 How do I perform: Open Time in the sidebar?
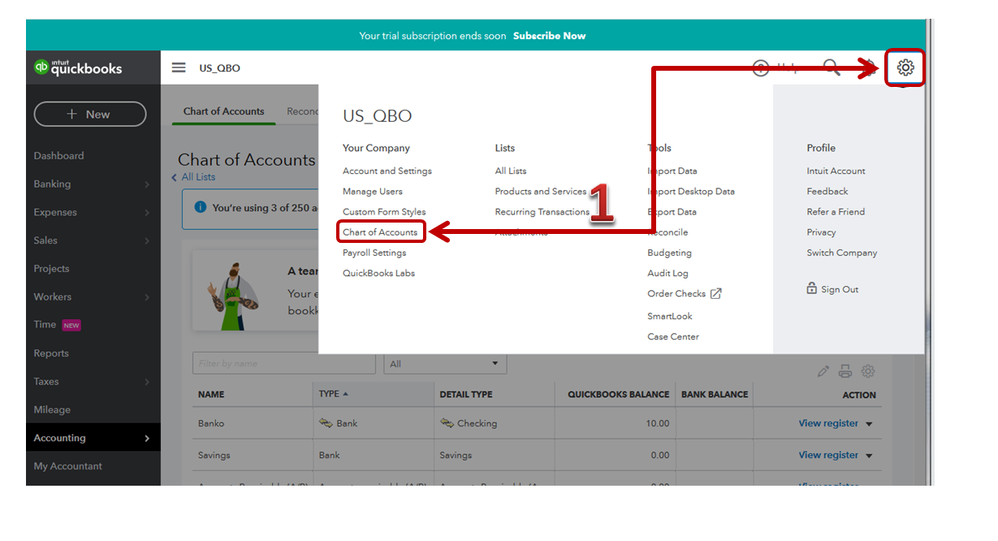coord(45,325)
